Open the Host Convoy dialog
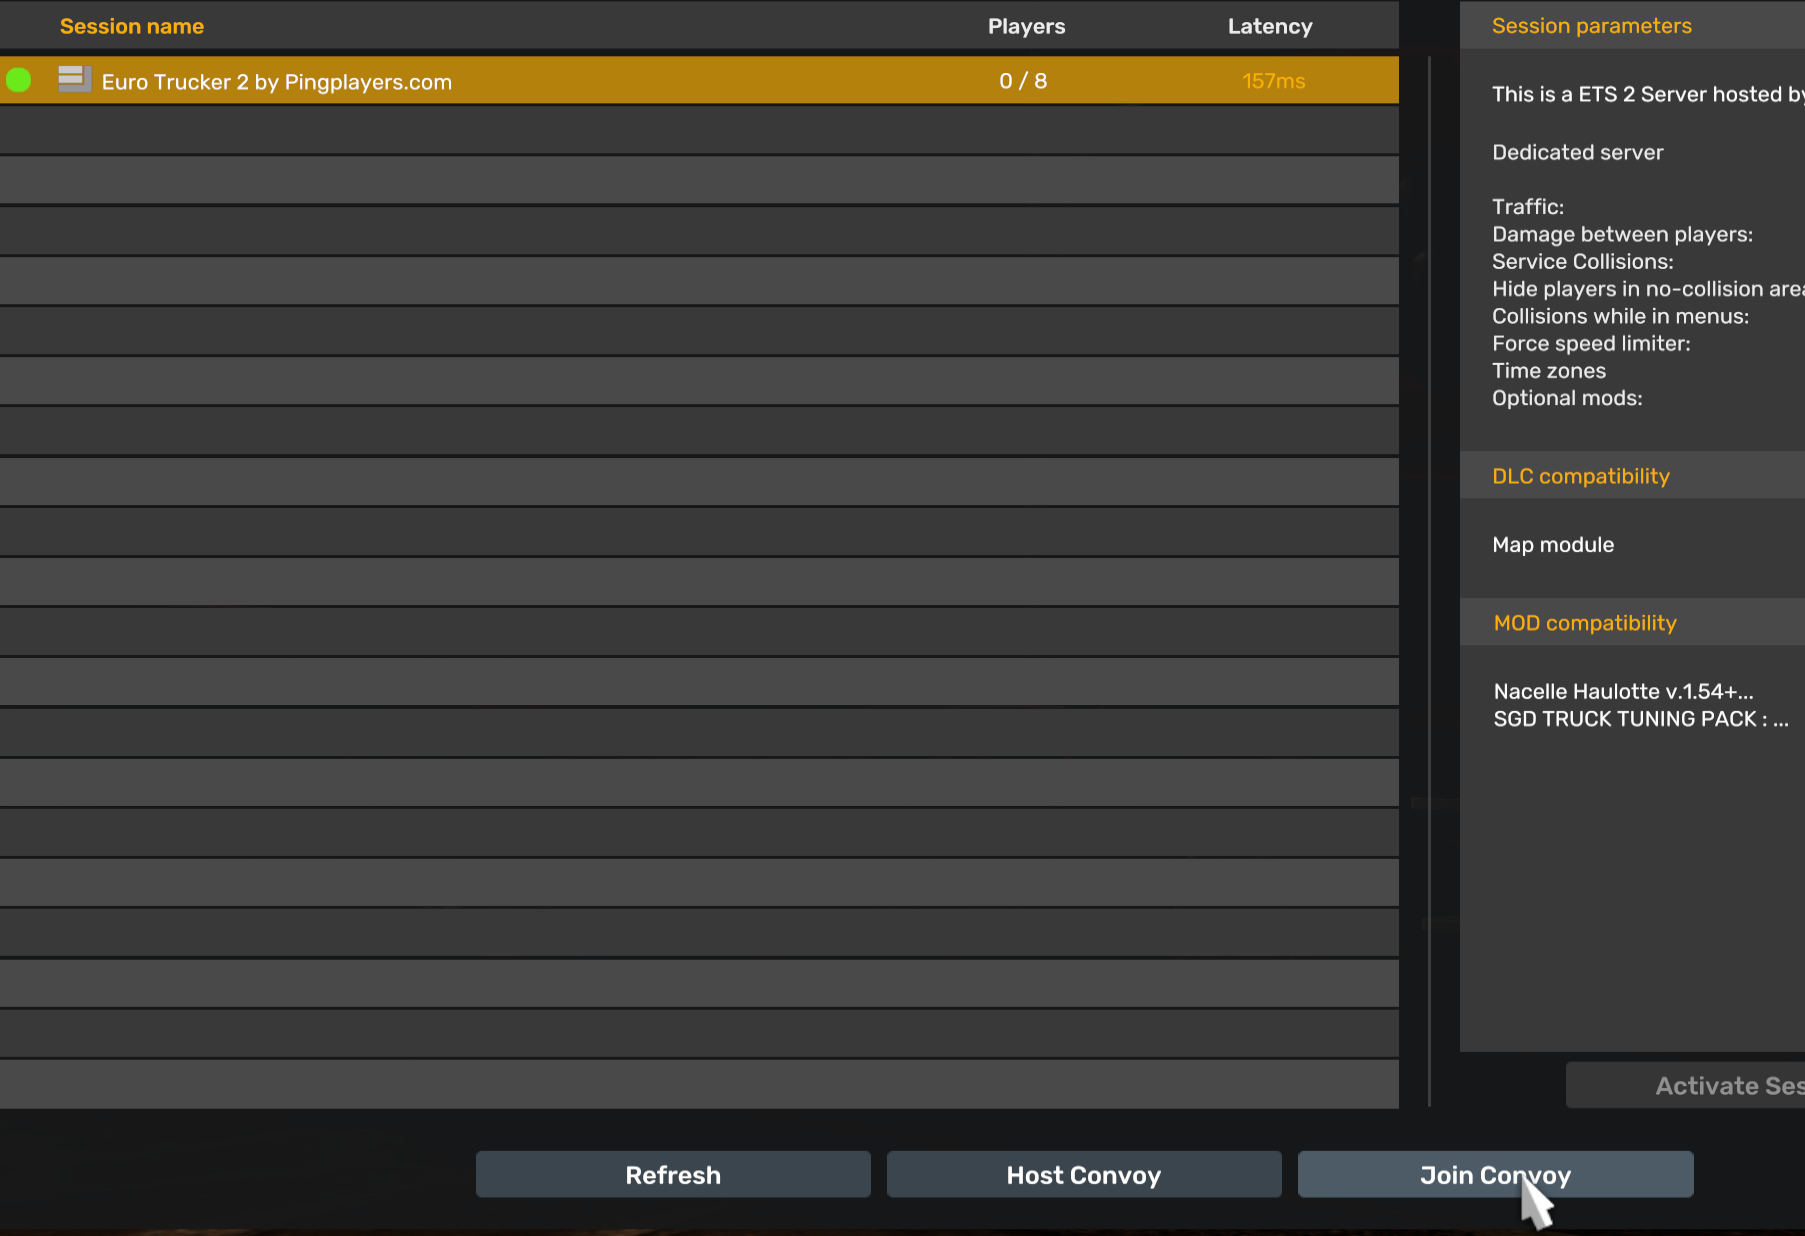Screen dimensions: 1805x1236 [x=1084, y=1174]
